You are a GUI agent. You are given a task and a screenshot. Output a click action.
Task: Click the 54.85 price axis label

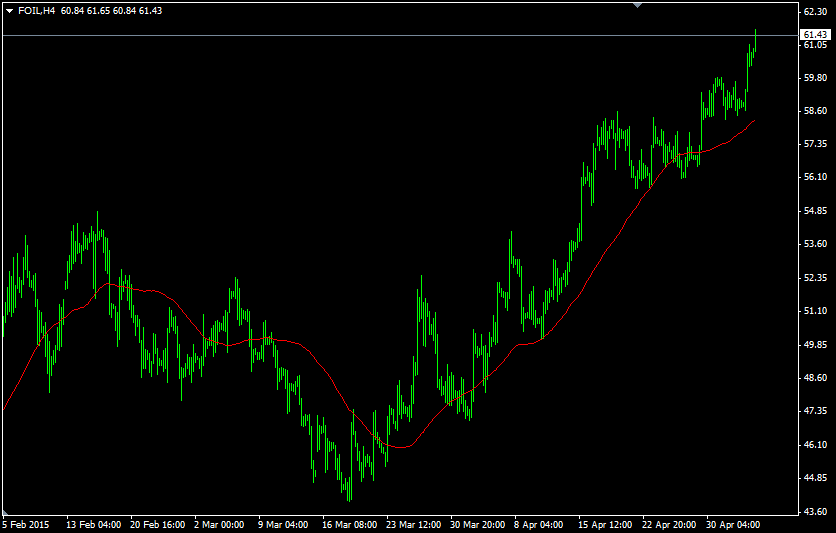pos(815,211)
